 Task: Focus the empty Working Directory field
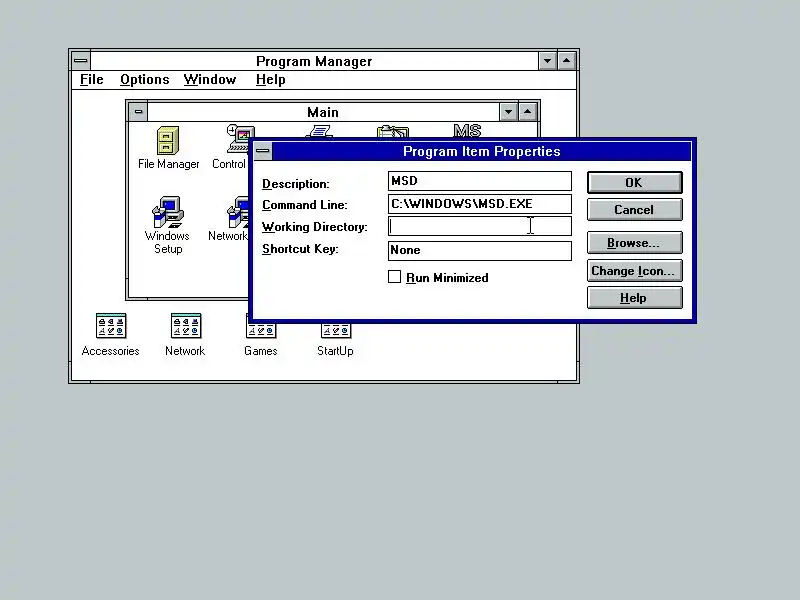[480, 226]
